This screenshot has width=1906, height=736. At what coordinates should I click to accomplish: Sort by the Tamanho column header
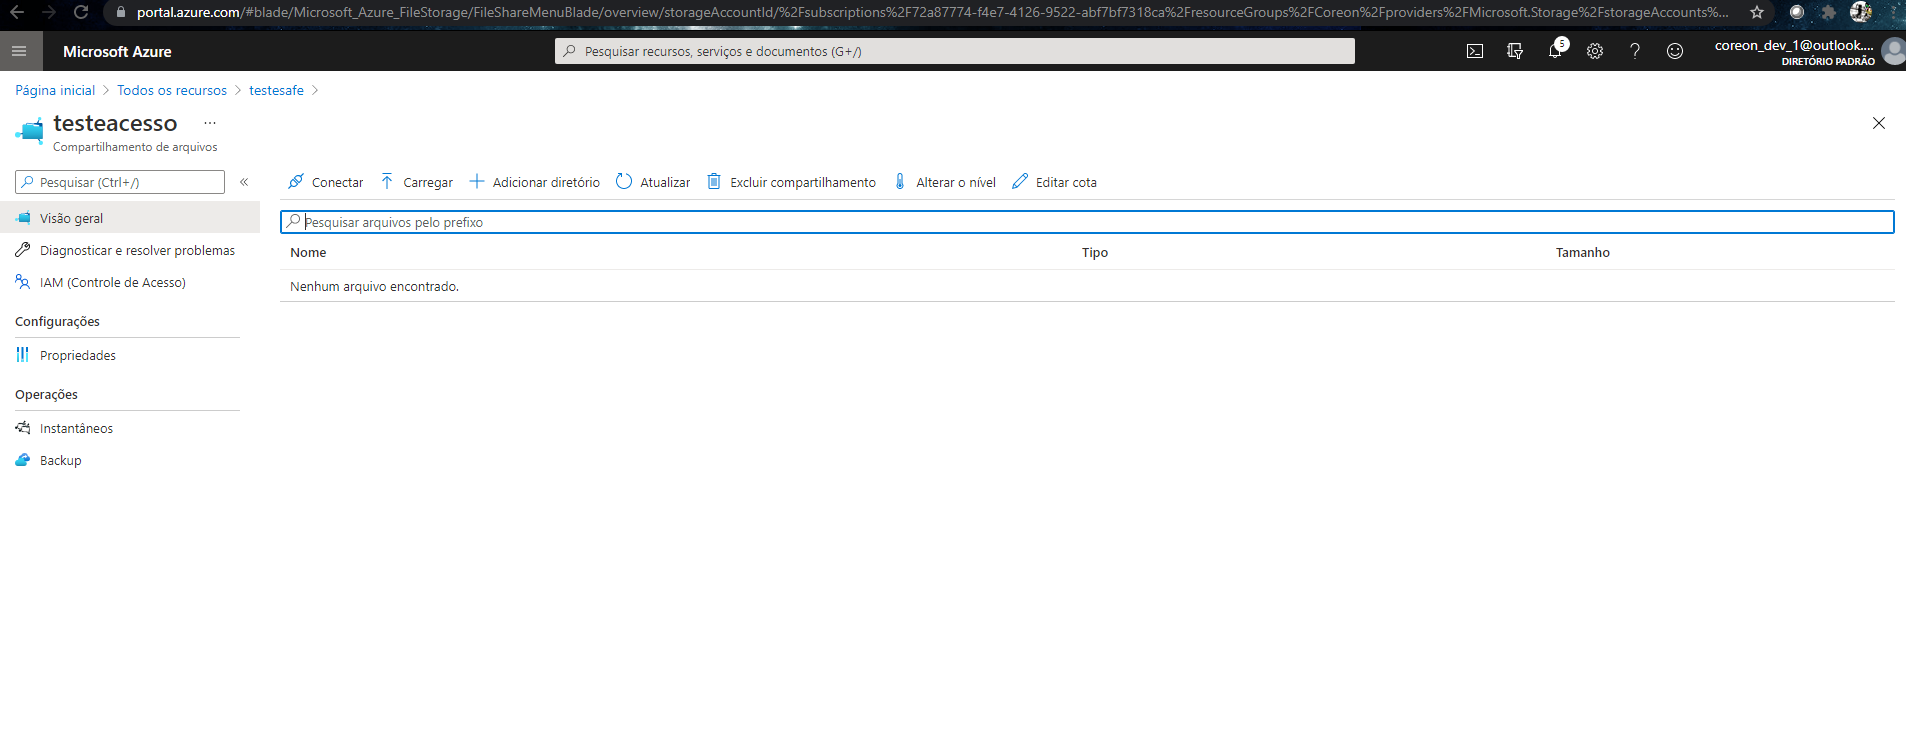[1583, 252]
